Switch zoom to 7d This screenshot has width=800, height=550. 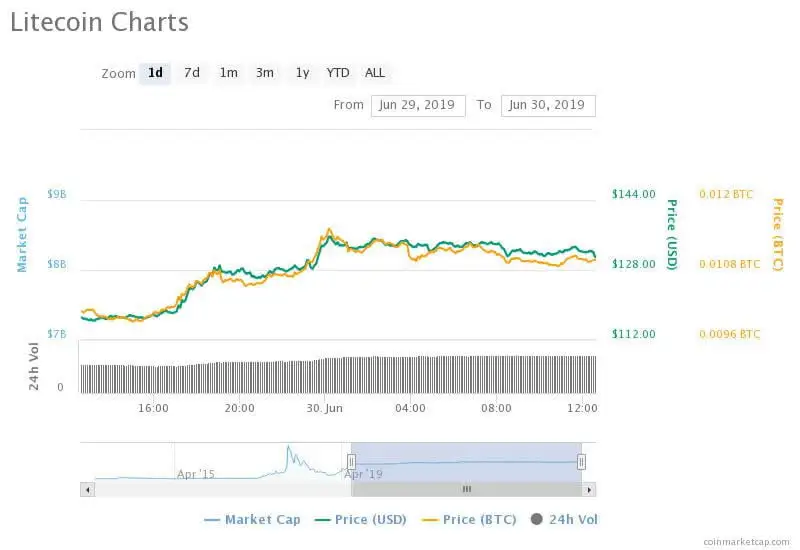coord(192,73)
